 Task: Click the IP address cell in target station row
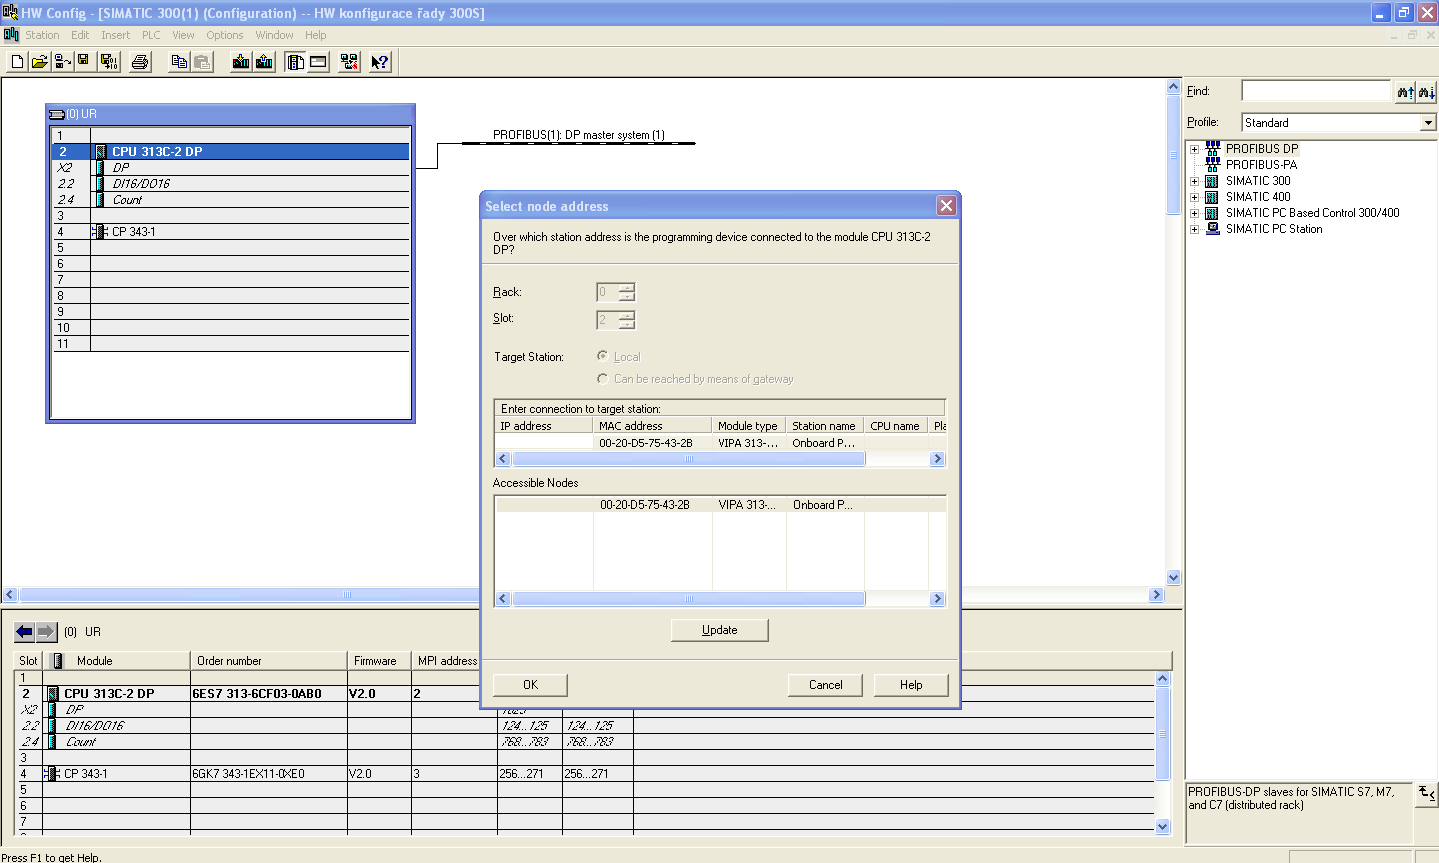coord(544,443)
